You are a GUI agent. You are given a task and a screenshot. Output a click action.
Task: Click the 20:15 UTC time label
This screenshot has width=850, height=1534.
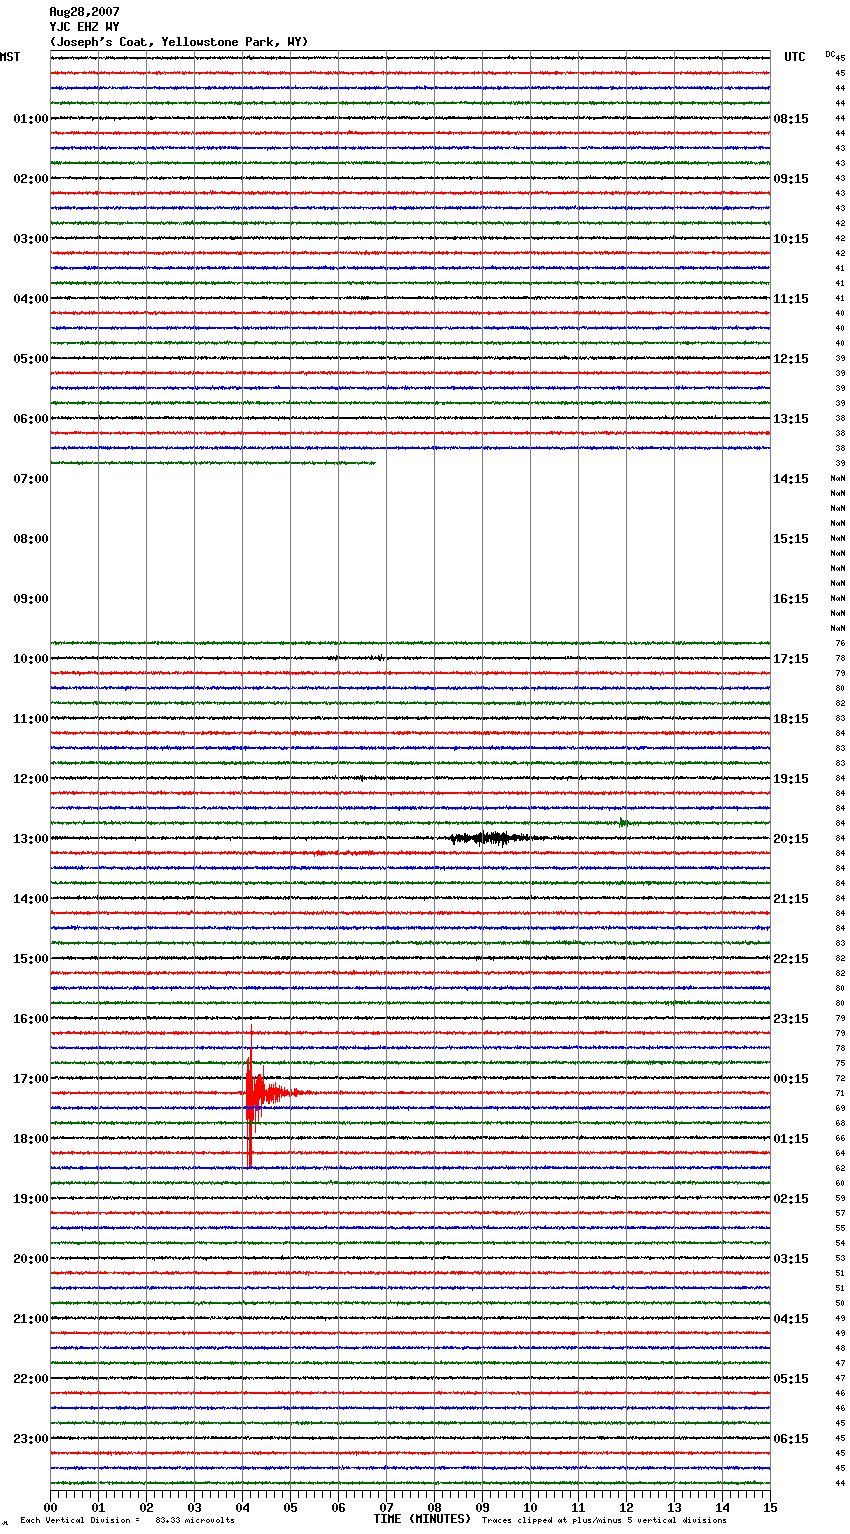tap(791, 839)
